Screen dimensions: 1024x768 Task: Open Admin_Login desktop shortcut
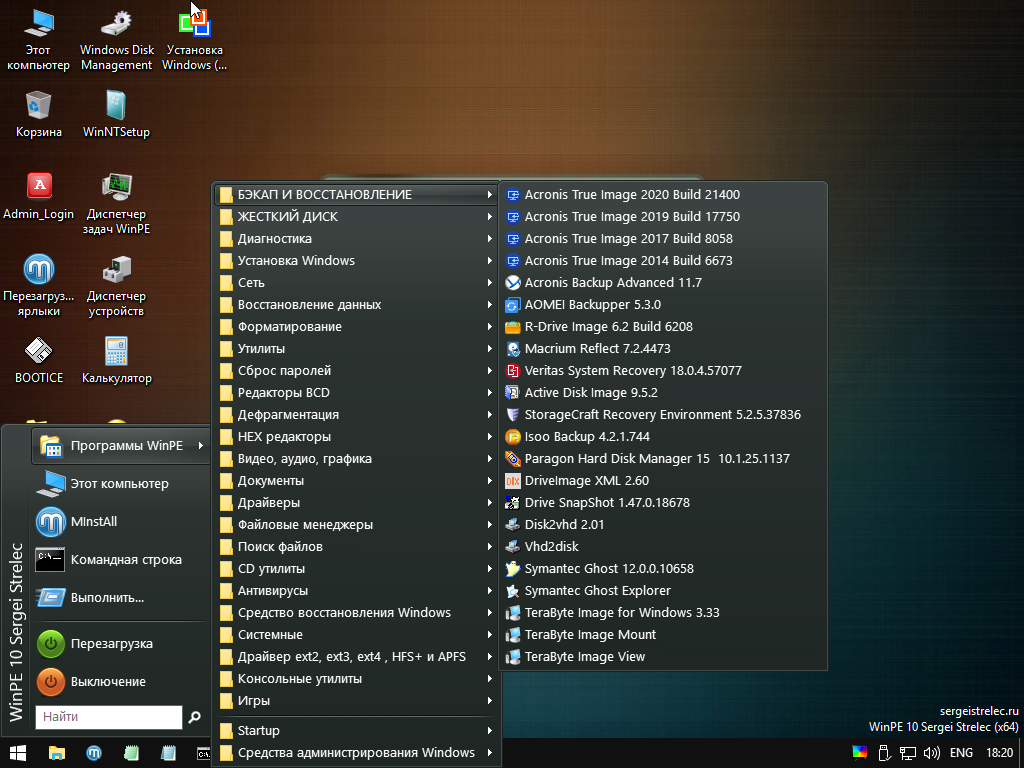[39, 197]
